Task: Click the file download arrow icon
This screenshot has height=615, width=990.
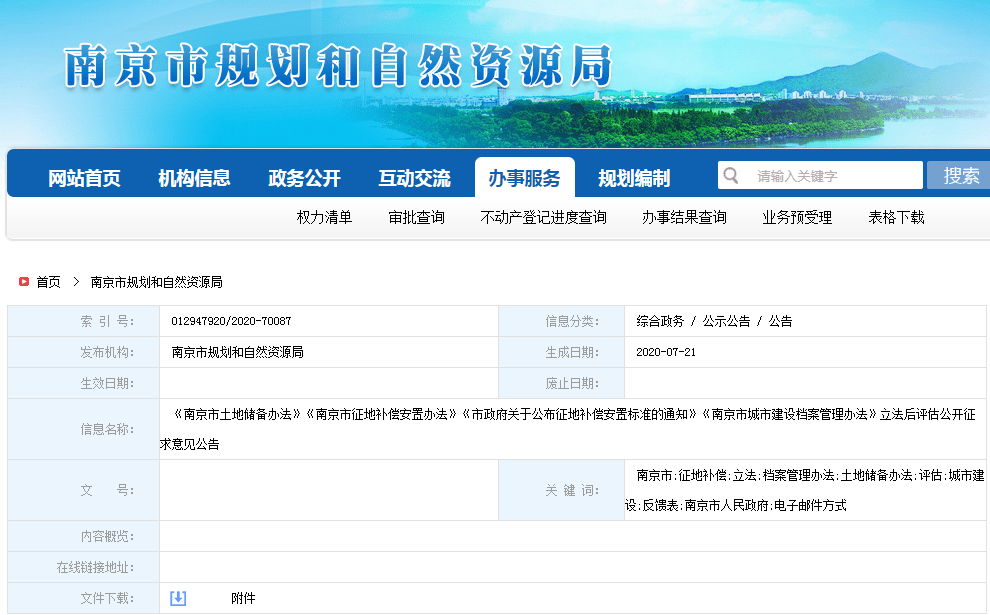Action: [178, 598]
